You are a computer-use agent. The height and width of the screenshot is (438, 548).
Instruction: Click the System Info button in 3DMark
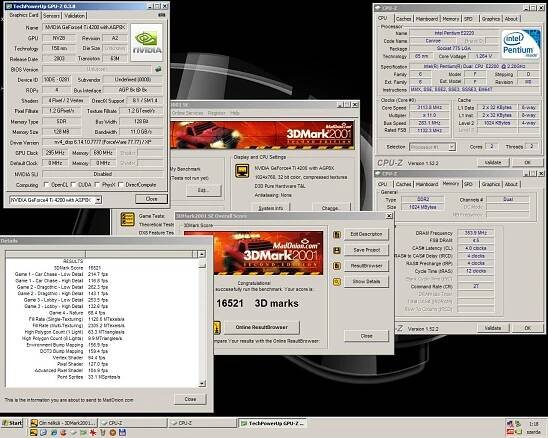[271, 208]
